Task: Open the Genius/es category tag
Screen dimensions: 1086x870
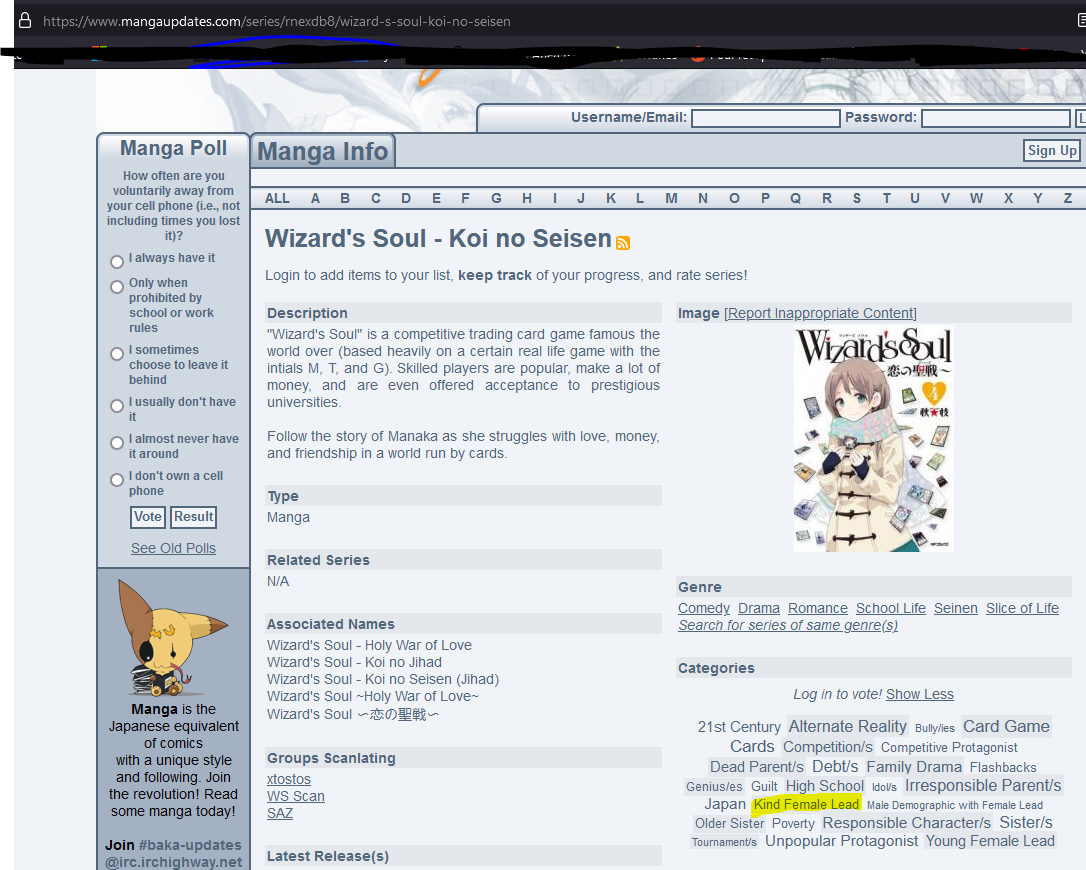Action: 714,787
